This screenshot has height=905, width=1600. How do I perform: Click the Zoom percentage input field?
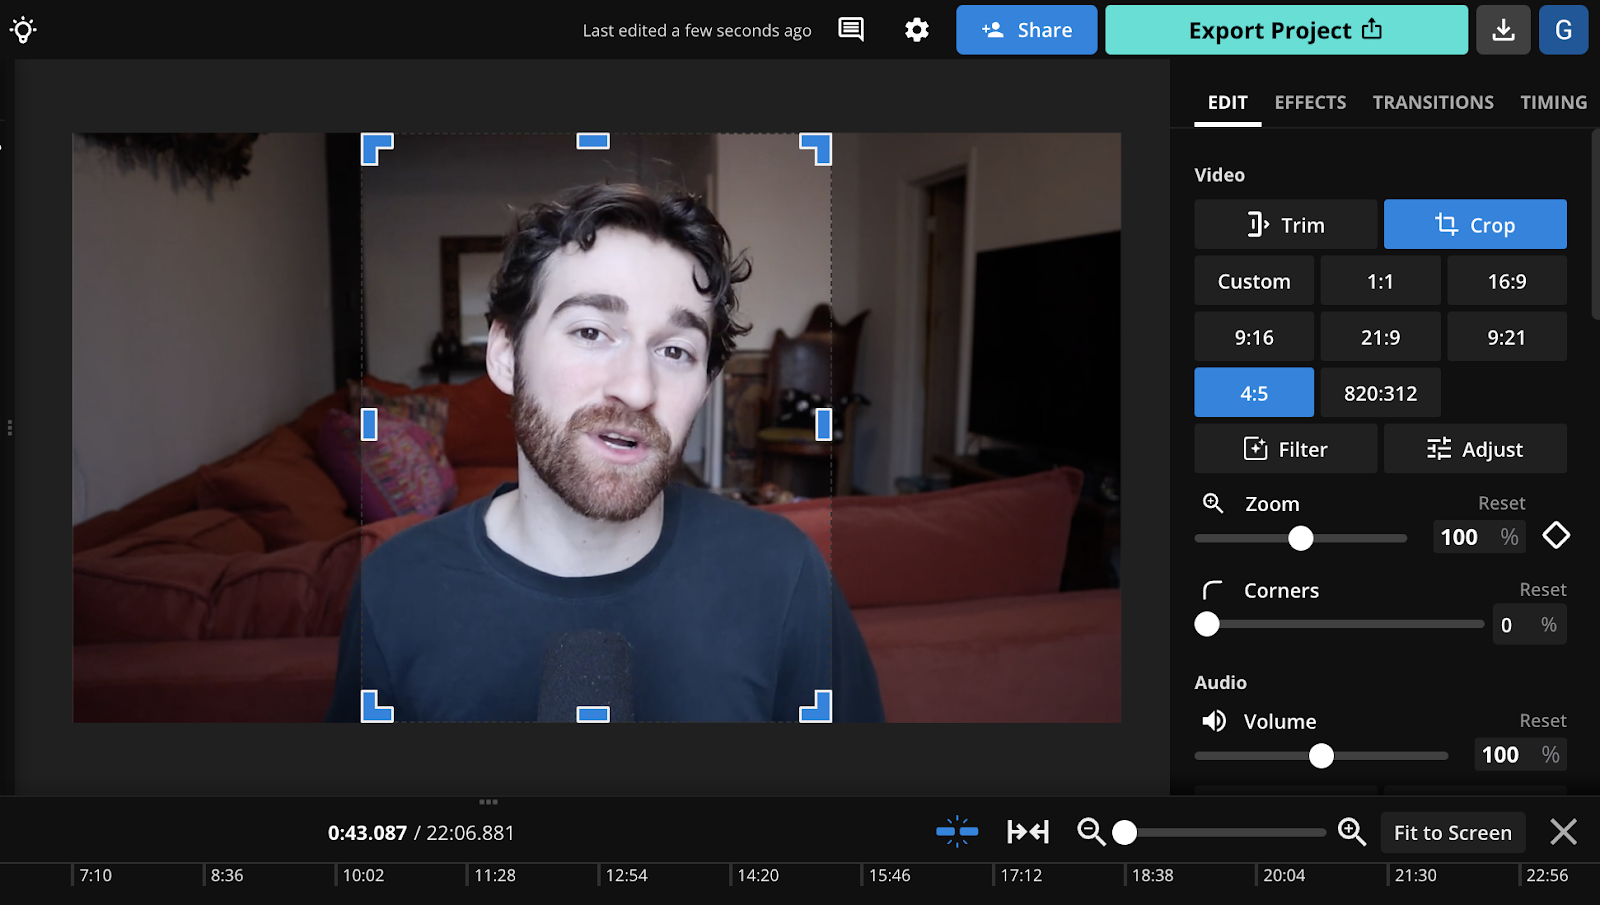point(1479,537)
